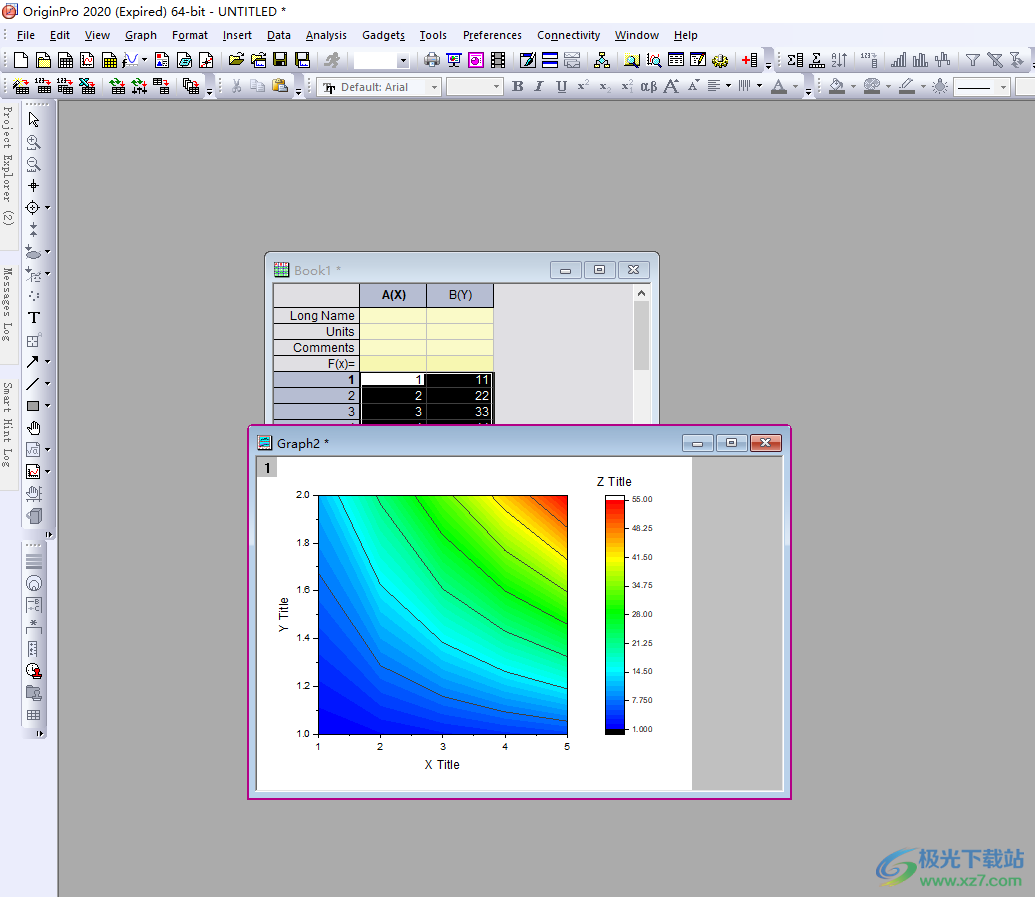Viewport: 1035px width, 897px height.
Task: Open the File menu
Action: [x=26, y=35]
